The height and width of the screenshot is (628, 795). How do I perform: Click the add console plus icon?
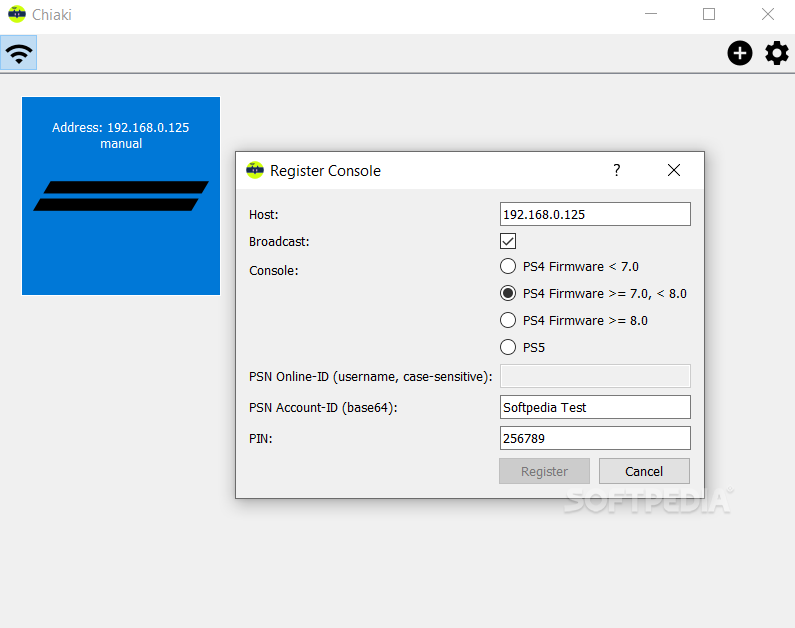[x=740, y=53]
